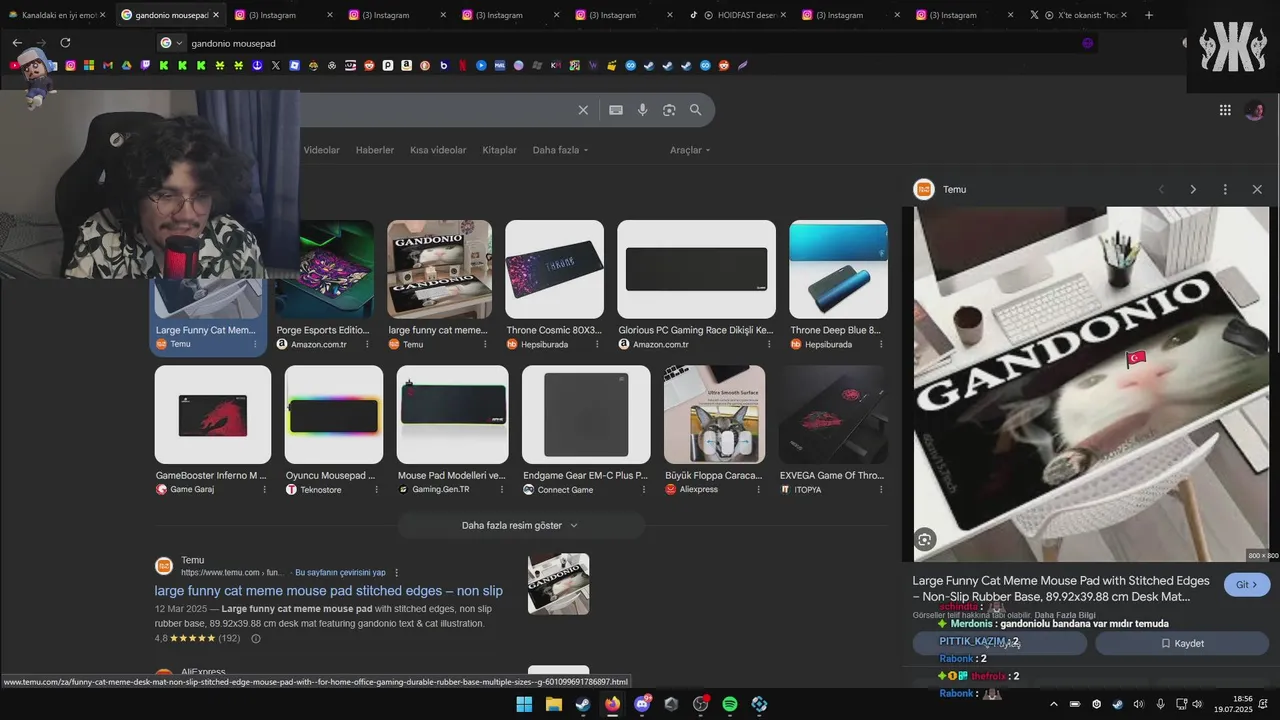Open the Google account profile avatar

pyautogui.click(x=1255, y=110)
